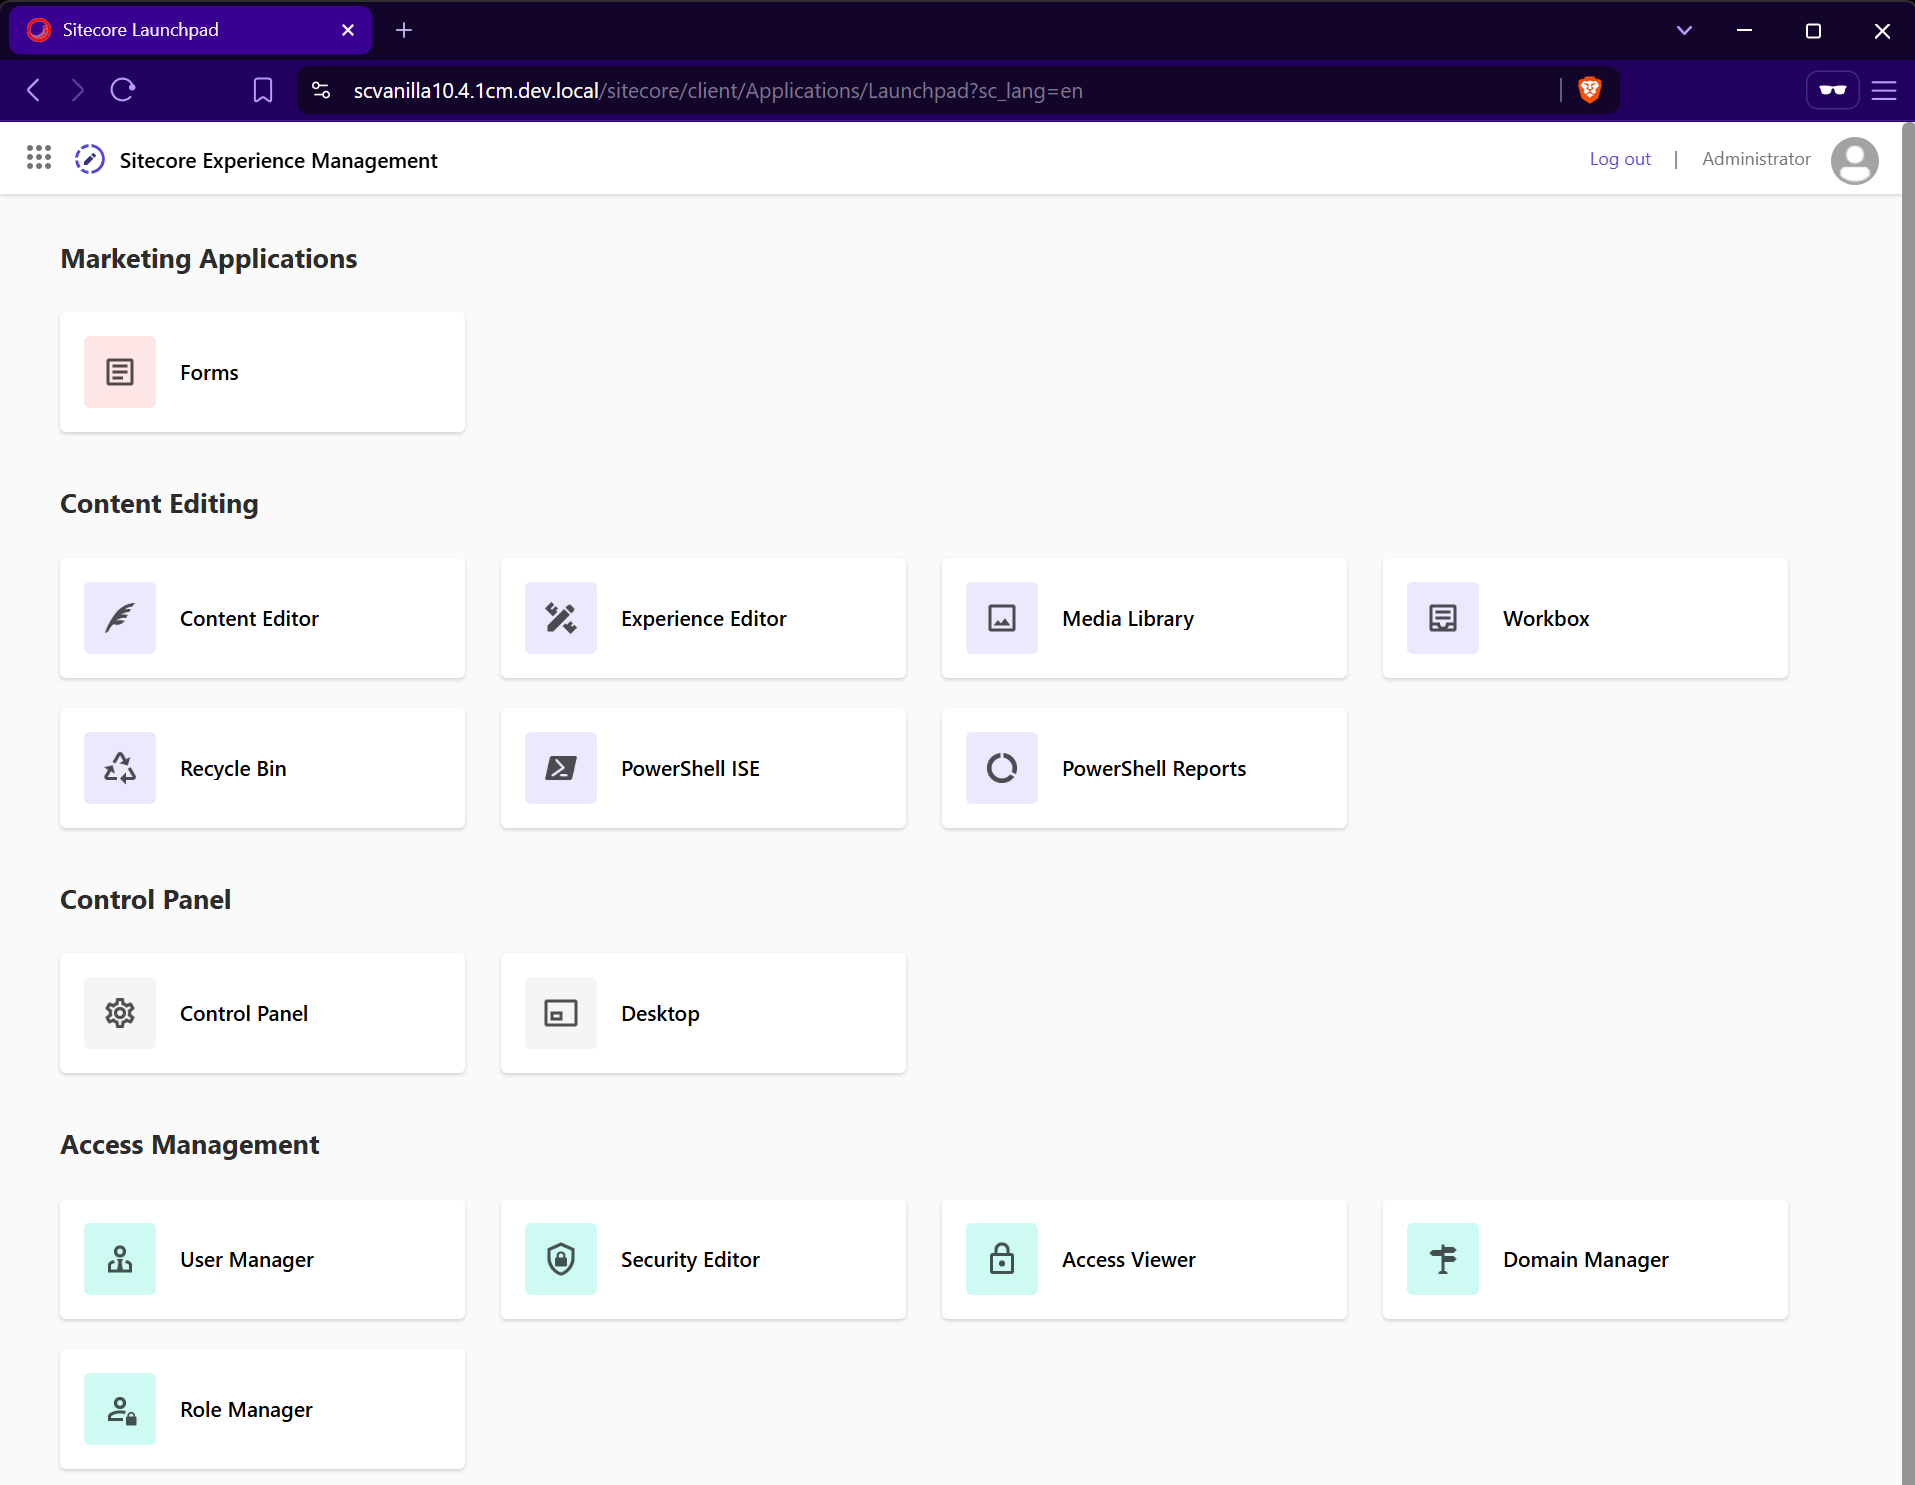Open the Recycle Bin
Screen dimensions: 1915x1485
pos(261,768)
